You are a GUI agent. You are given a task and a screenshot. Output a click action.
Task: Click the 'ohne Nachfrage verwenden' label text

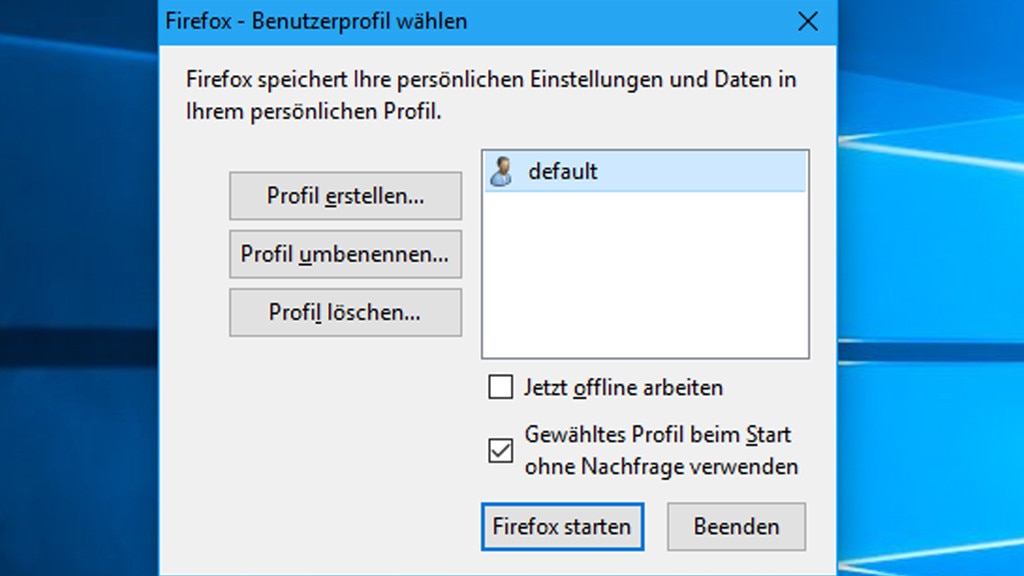click(661, 466)
